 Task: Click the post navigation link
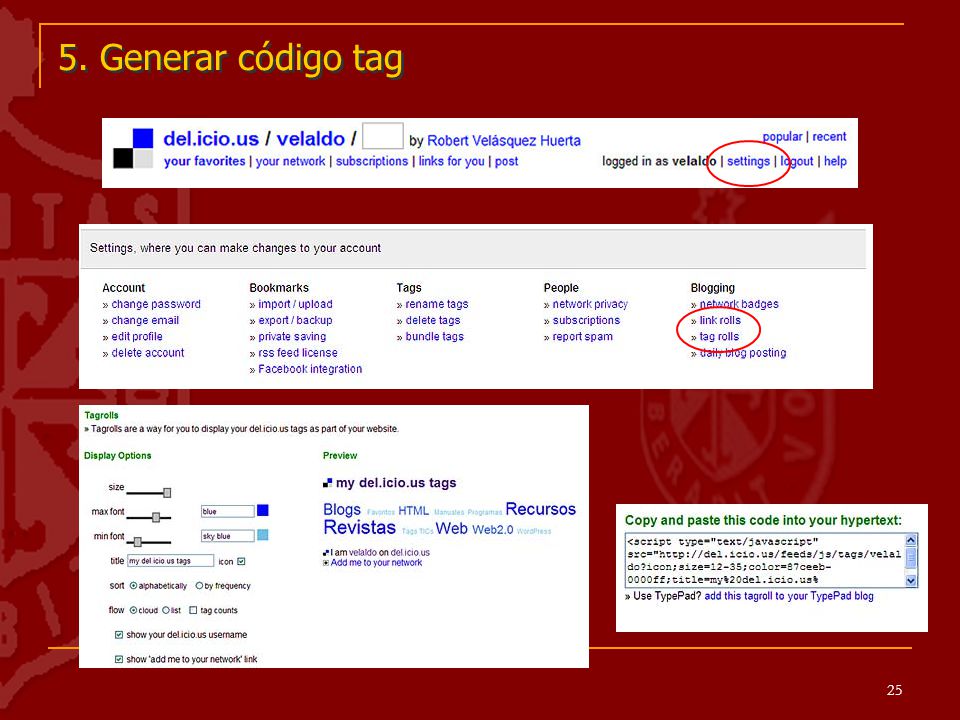[x=506, y=161]
